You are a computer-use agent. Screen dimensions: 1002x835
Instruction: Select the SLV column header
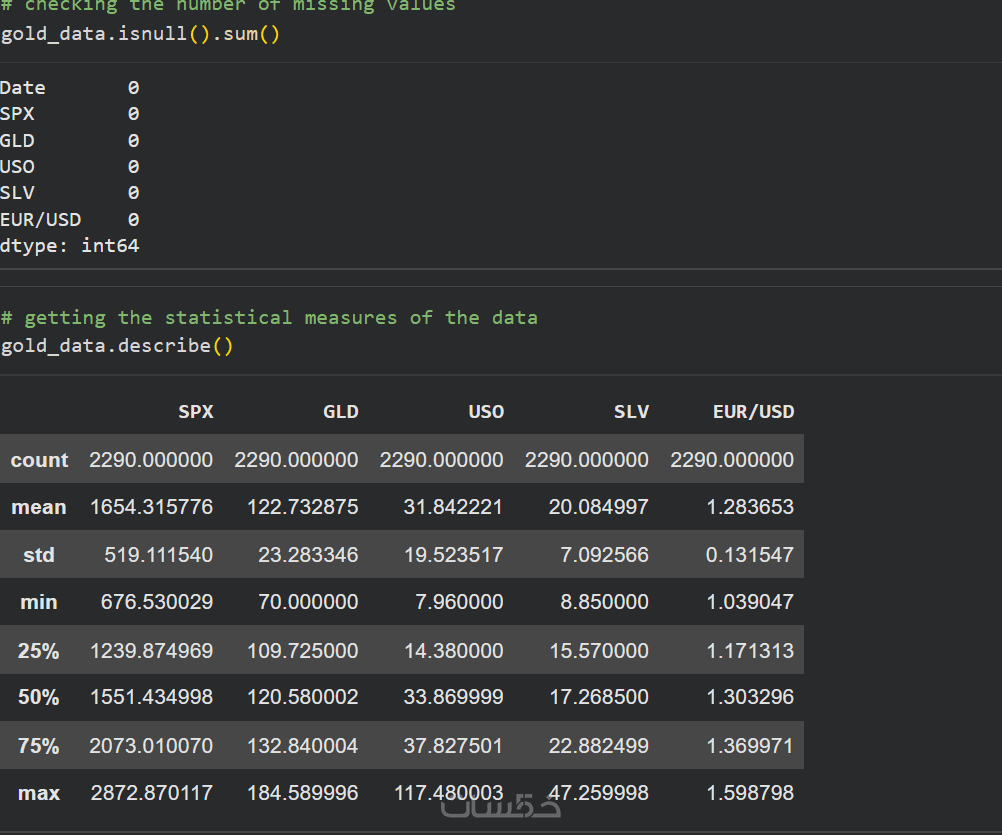pyautogui.click(x=631, y=411)
